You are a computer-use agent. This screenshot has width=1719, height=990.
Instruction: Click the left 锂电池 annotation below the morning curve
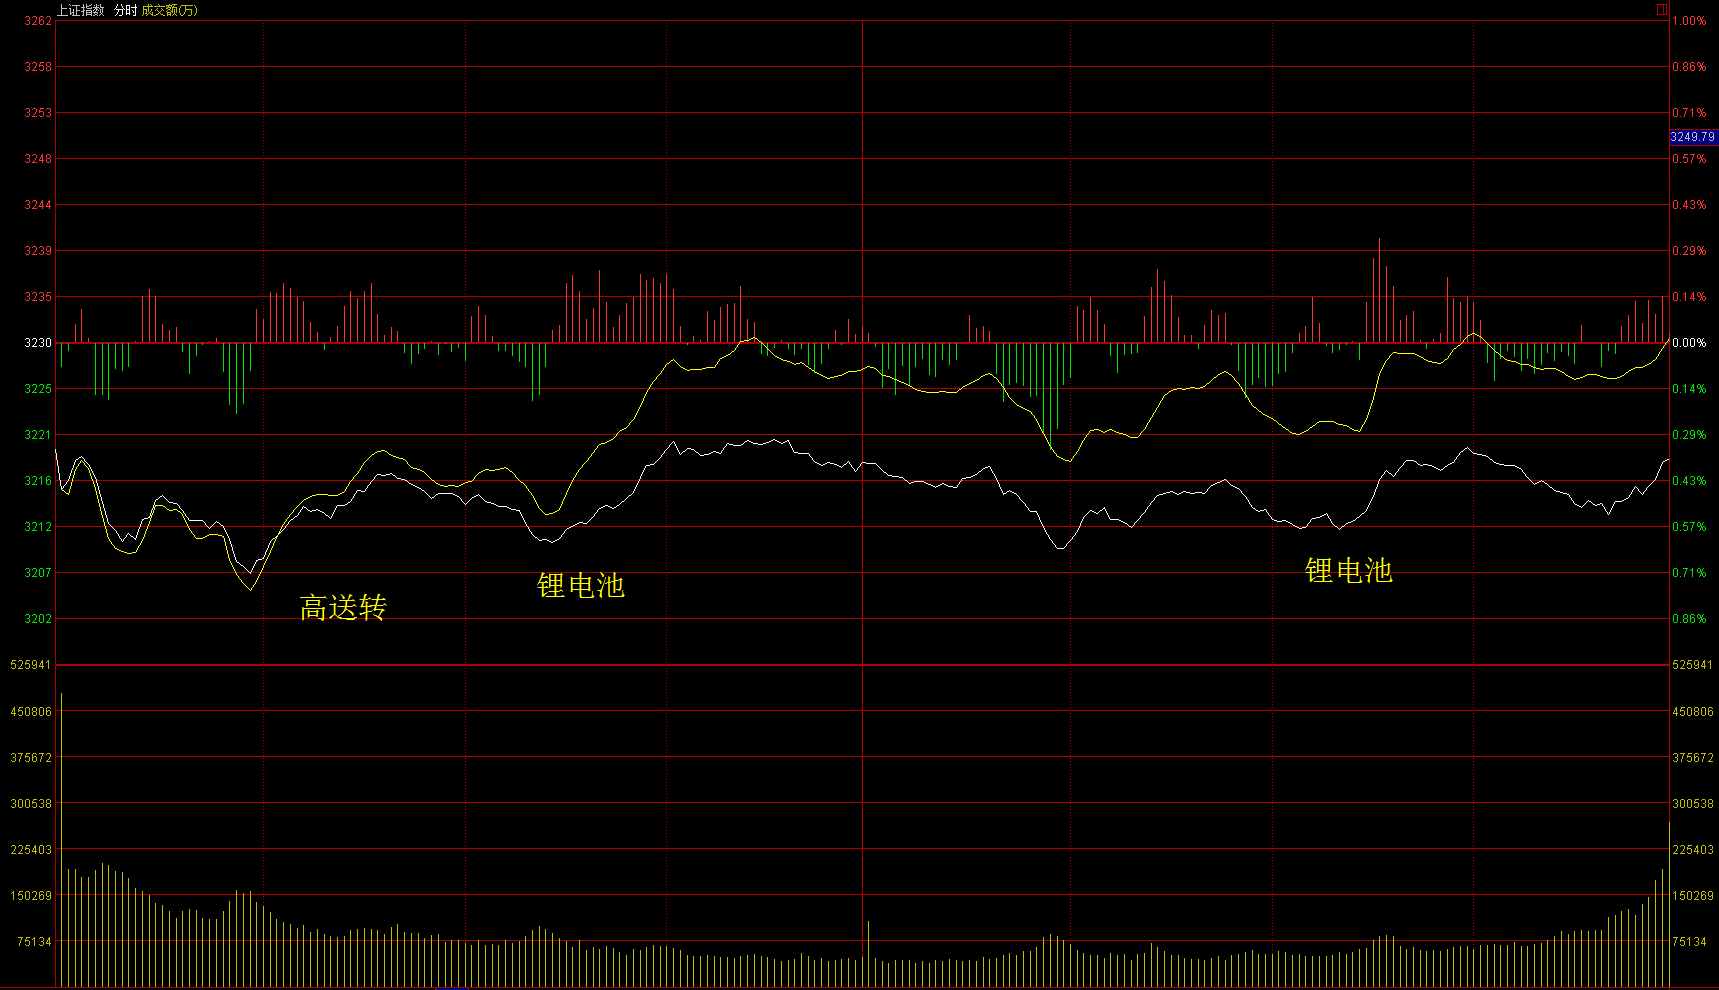(x=580, y=585)
